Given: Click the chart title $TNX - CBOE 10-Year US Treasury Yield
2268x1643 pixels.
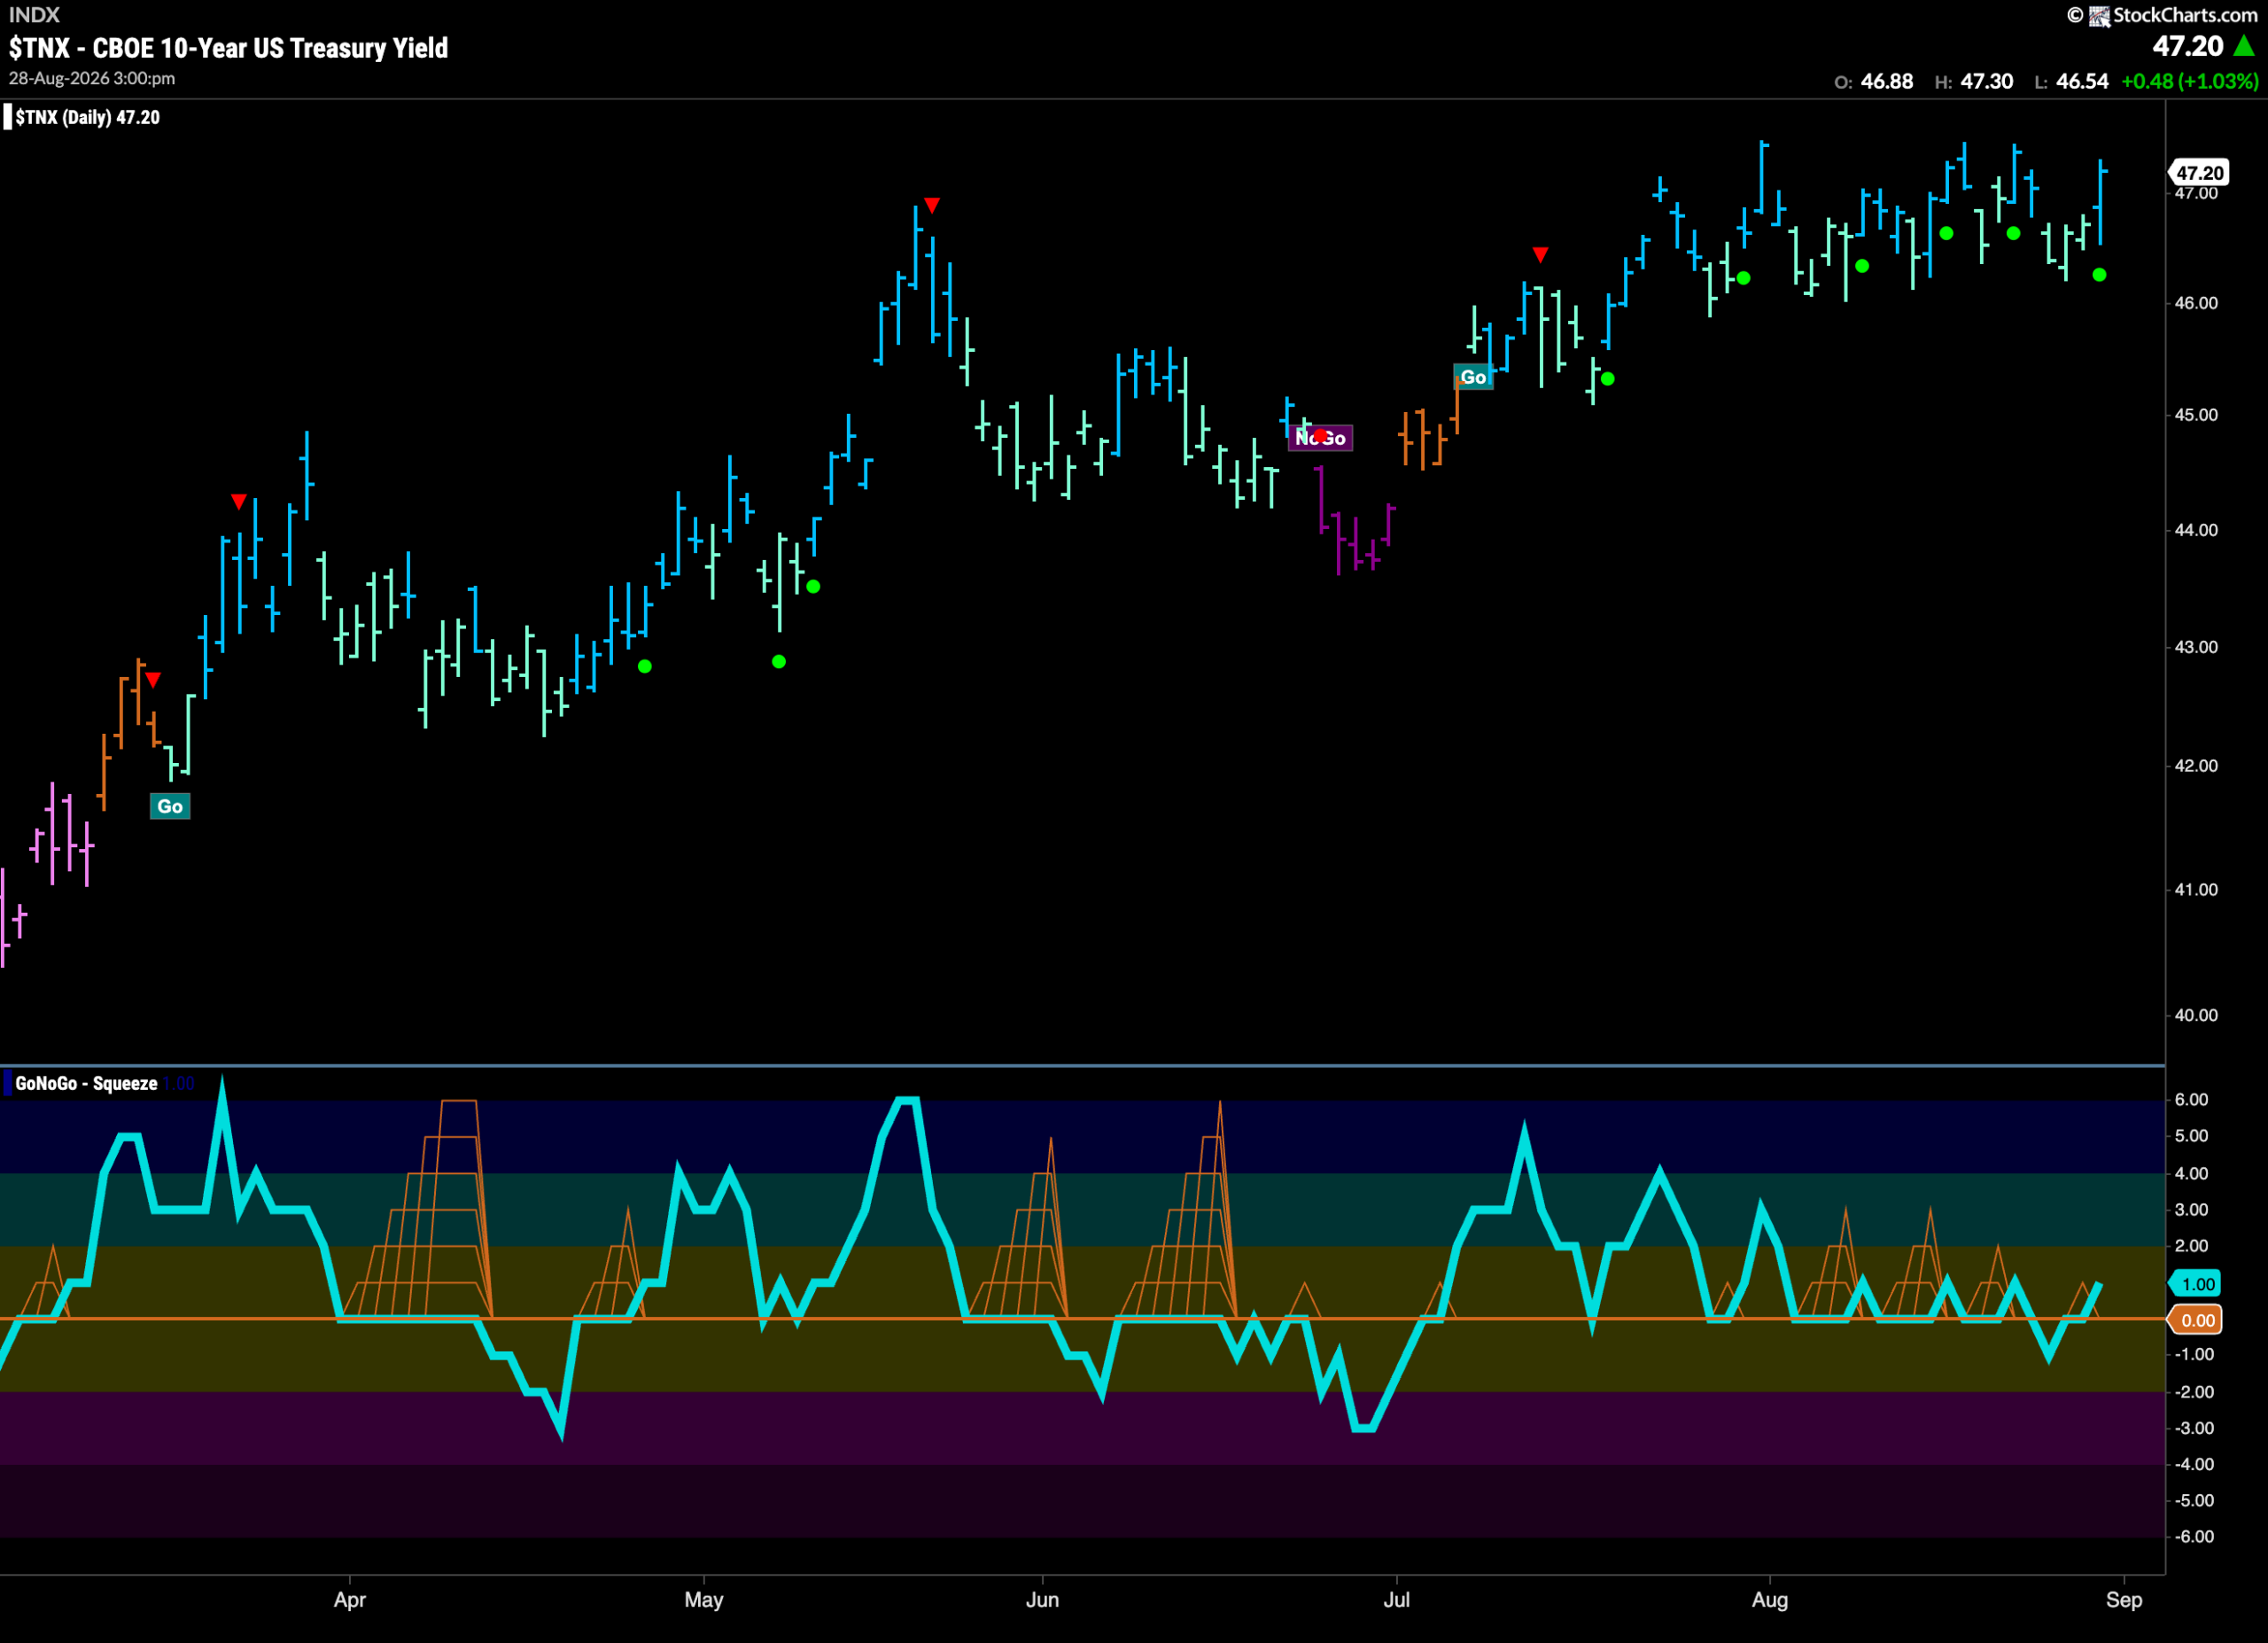Looking at the screenshot, I should coord(229,48).
